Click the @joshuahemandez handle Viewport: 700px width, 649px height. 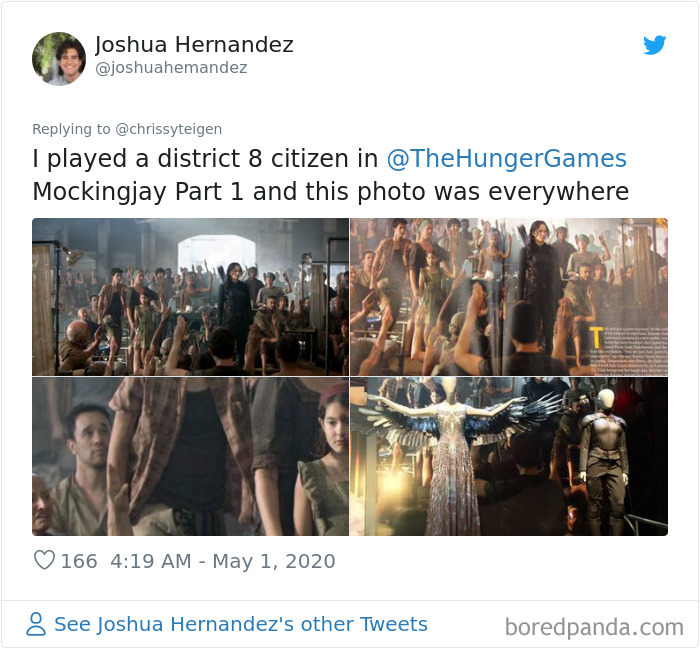[171, 68]
